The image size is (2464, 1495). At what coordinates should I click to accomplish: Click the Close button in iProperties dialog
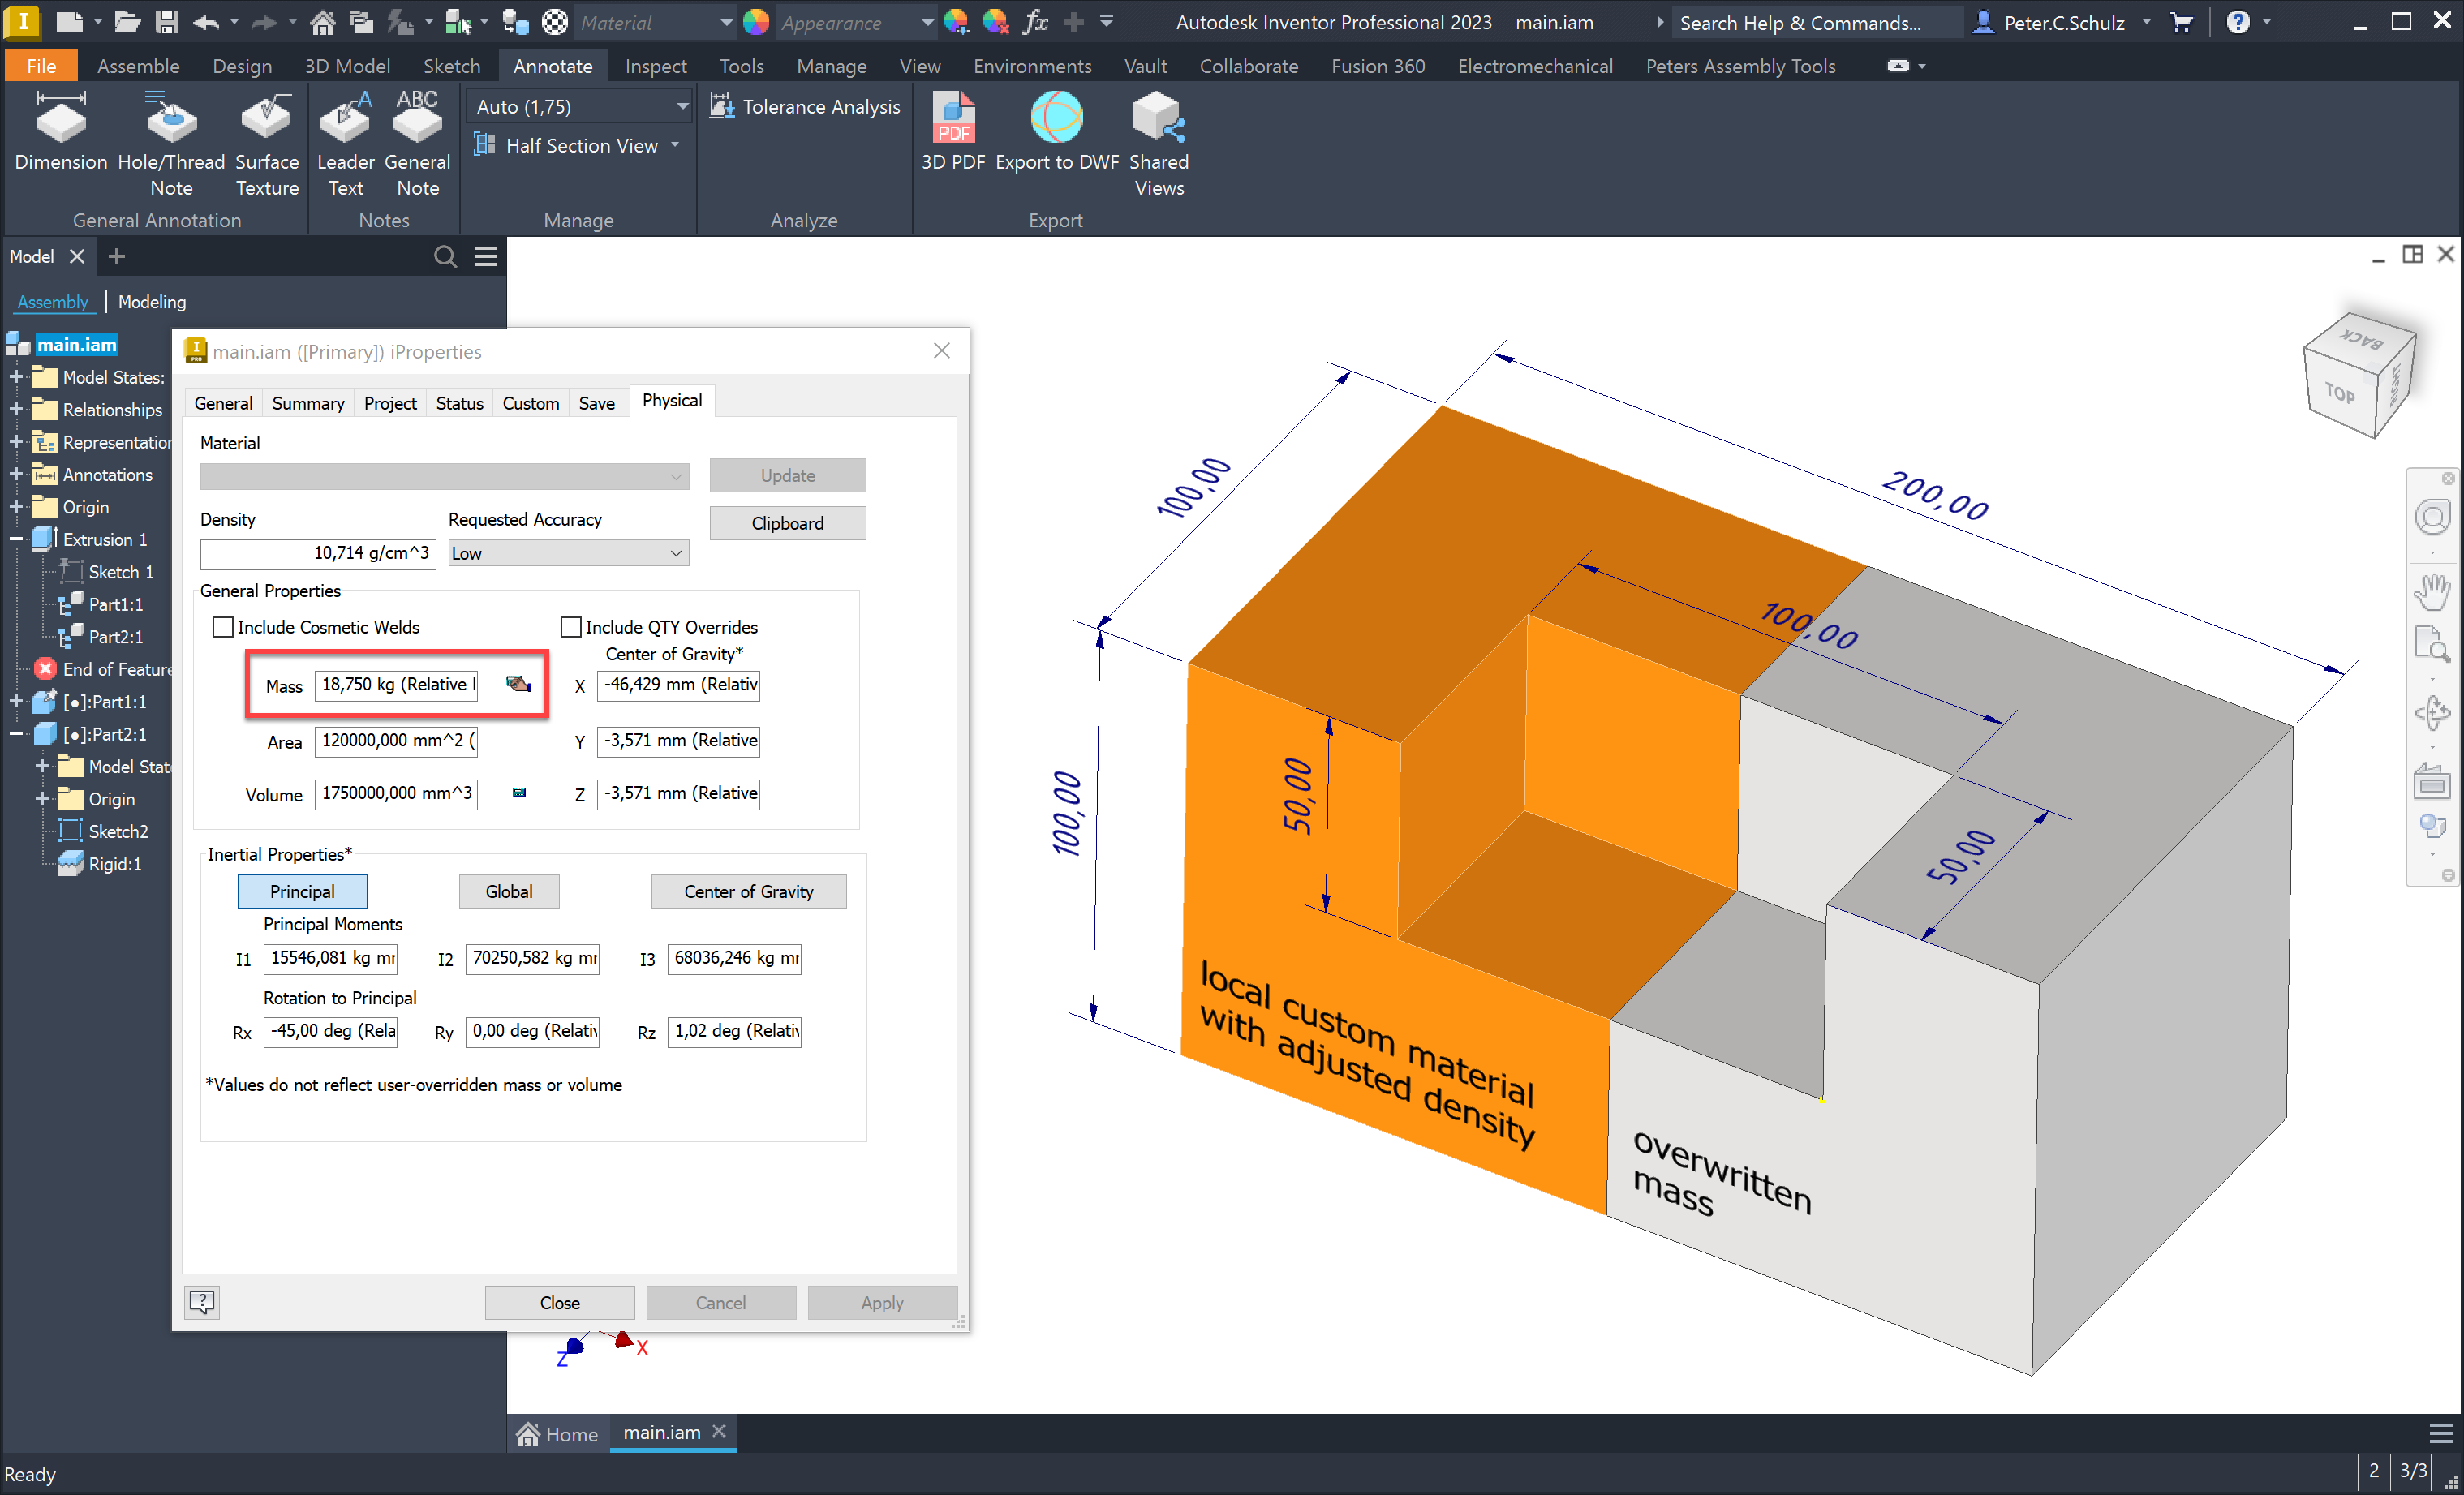tap(559, 1302)
